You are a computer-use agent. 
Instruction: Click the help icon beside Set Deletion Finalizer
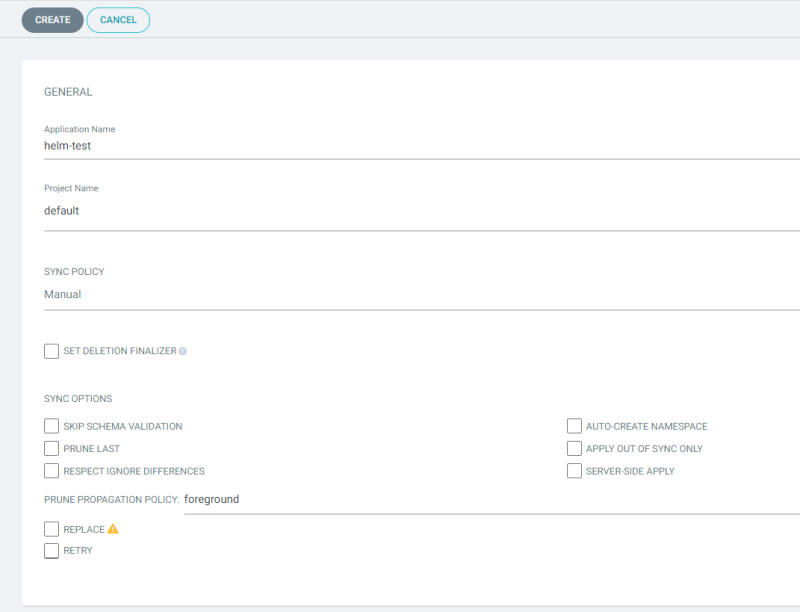click(x=183, y=352)
